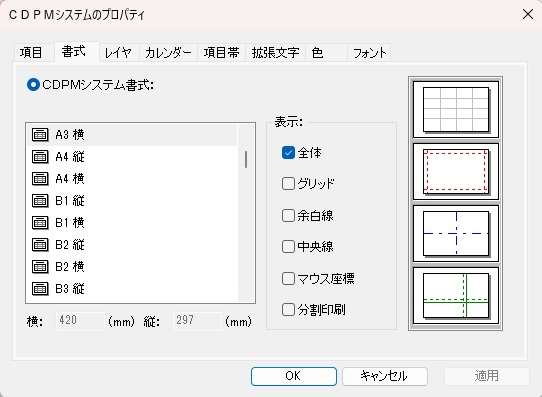Enable the グリッド checkbox
The image size is (542, 397).
pyautogui.click(x=288, y=184)
